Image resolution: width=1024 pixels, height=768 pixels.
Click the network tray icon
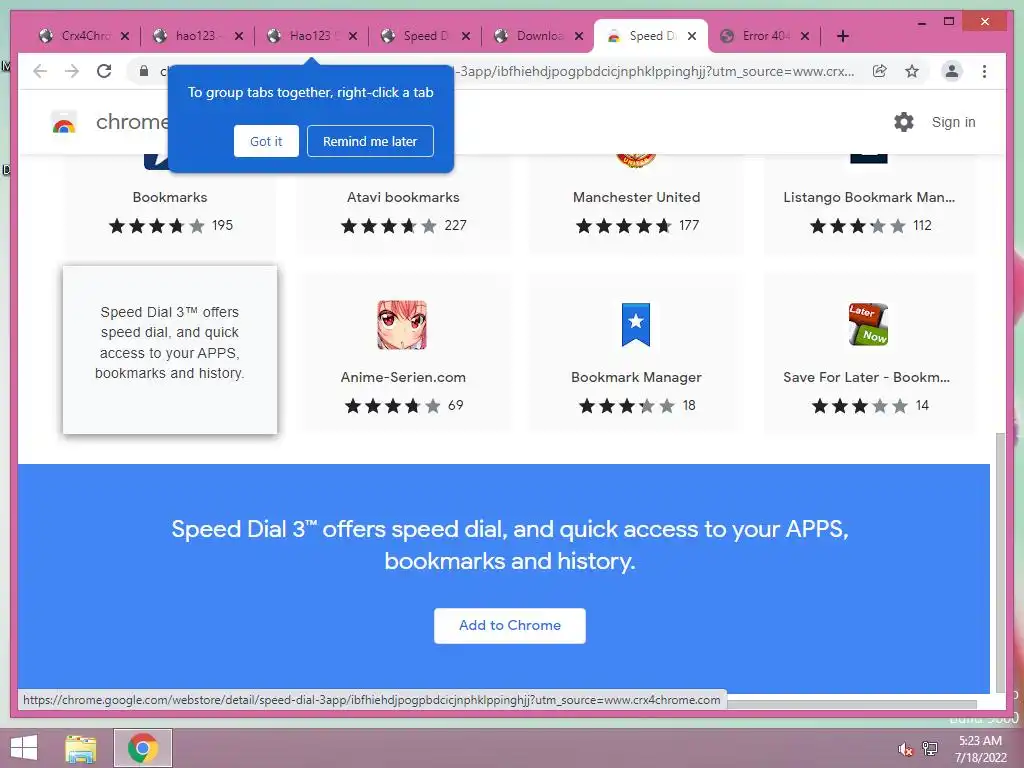[930, 748]
